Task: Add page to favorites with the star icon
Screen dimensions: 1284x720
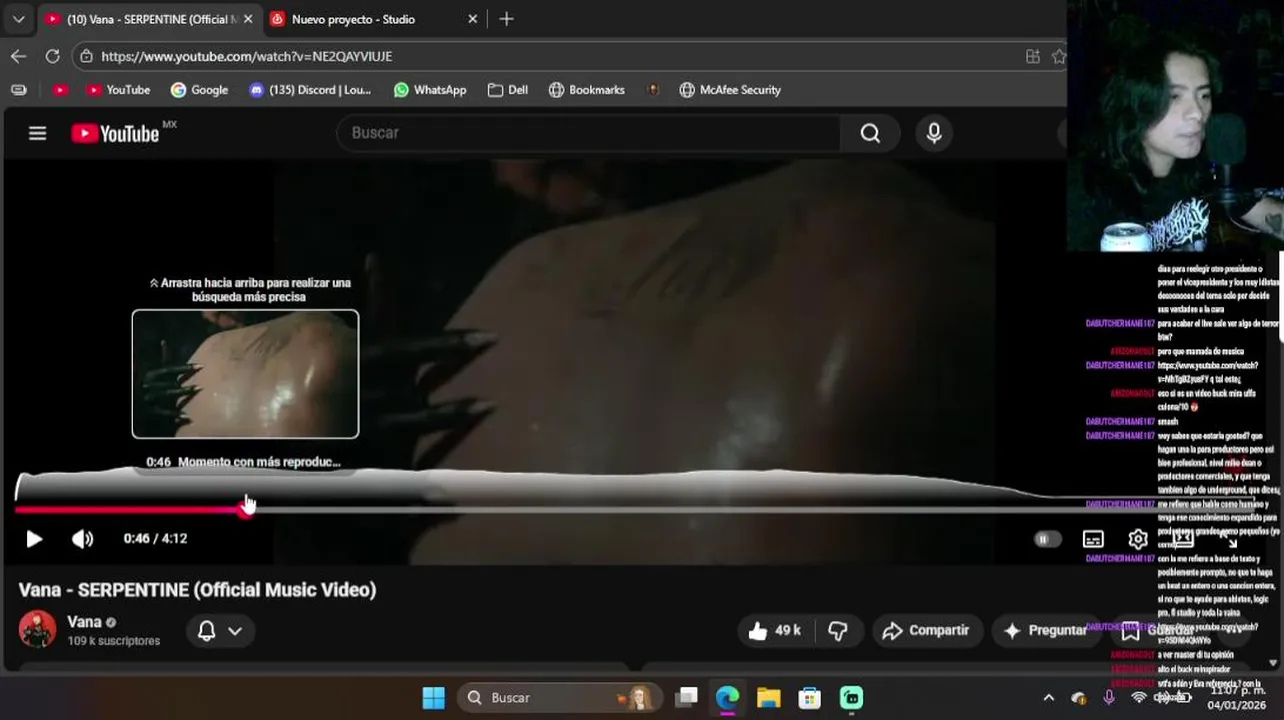Action: click(x=1059, y=56)
